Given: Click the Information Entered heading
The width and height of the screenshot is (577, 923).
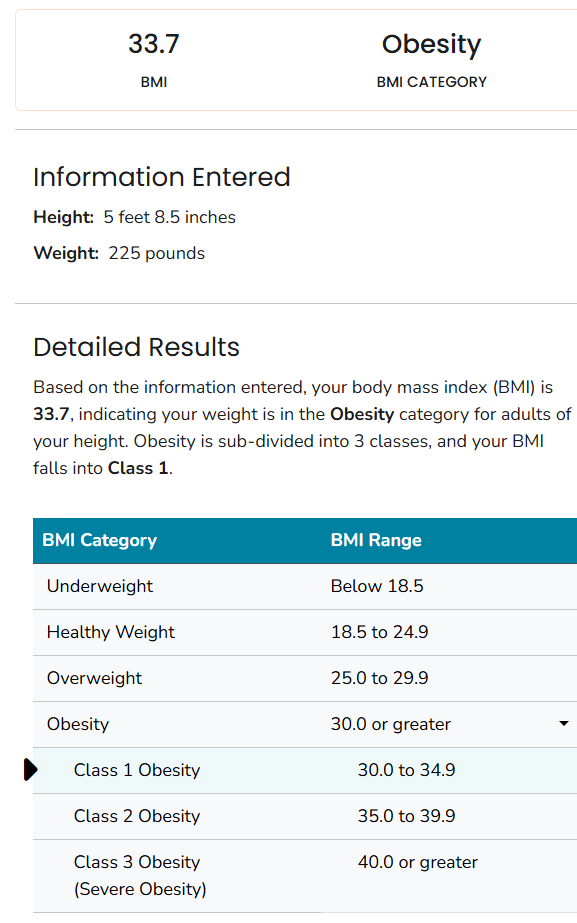Looking at the screenshot, I should (x=162, y=177).
